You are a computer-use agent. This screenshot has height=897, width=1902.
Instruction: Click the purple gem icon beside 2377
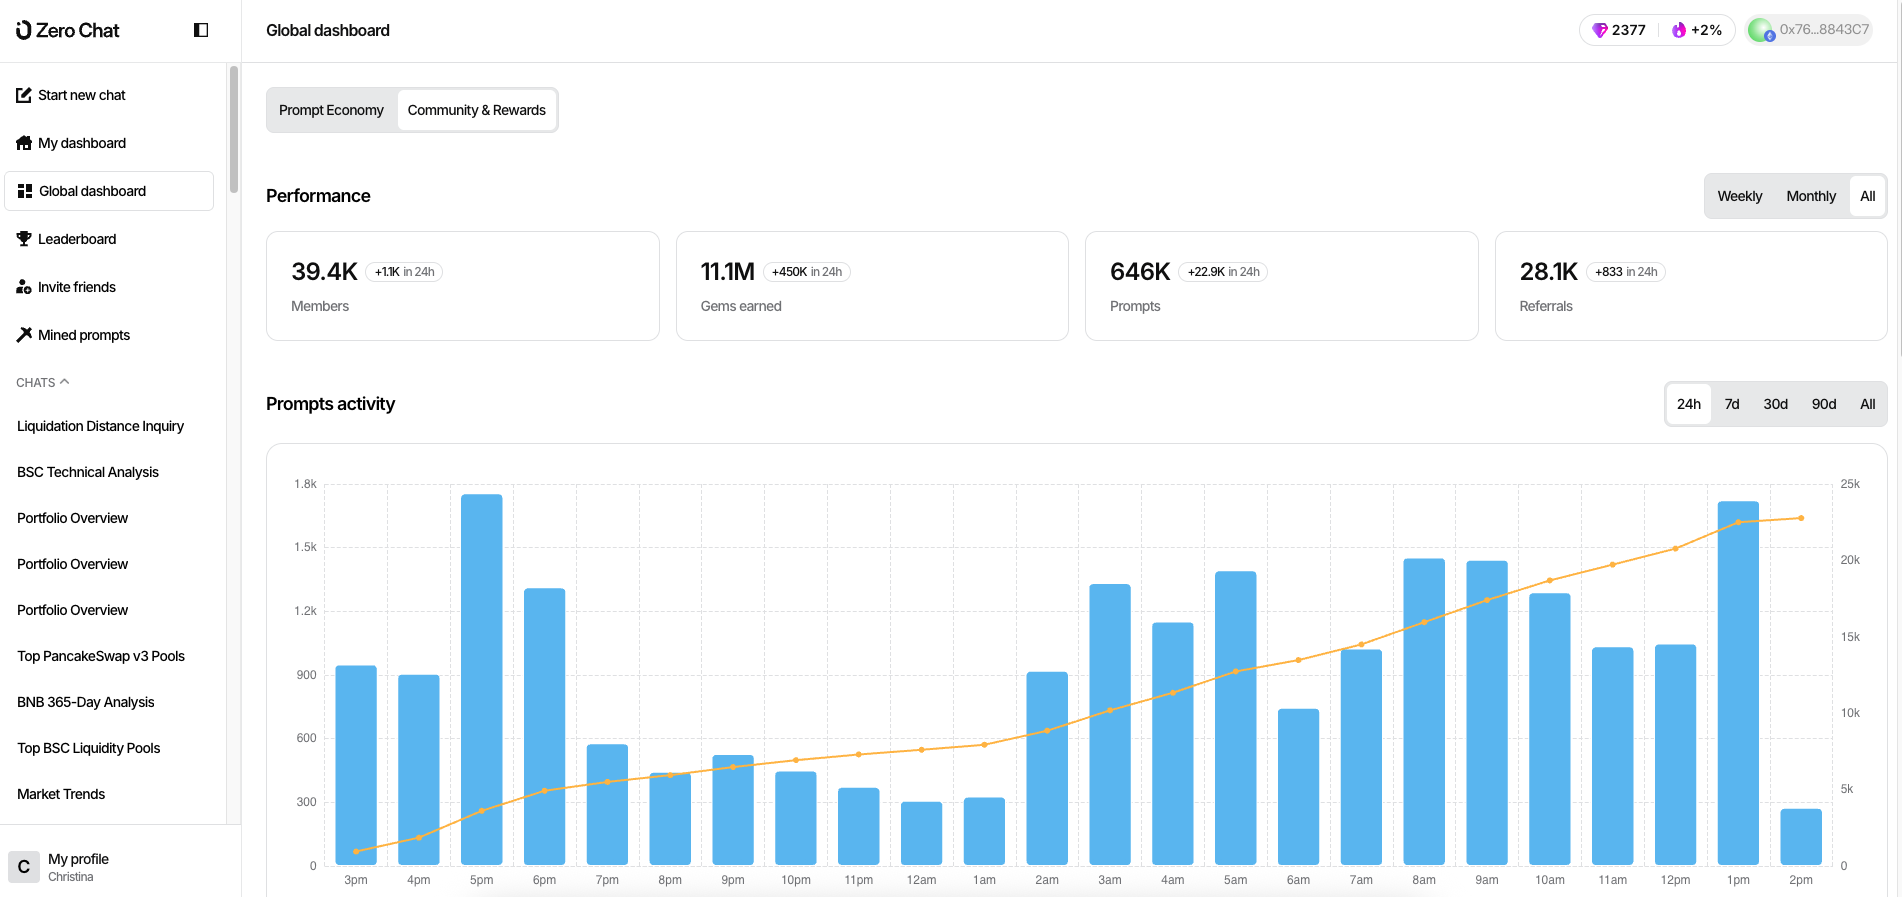click(x=1600, y=30)
